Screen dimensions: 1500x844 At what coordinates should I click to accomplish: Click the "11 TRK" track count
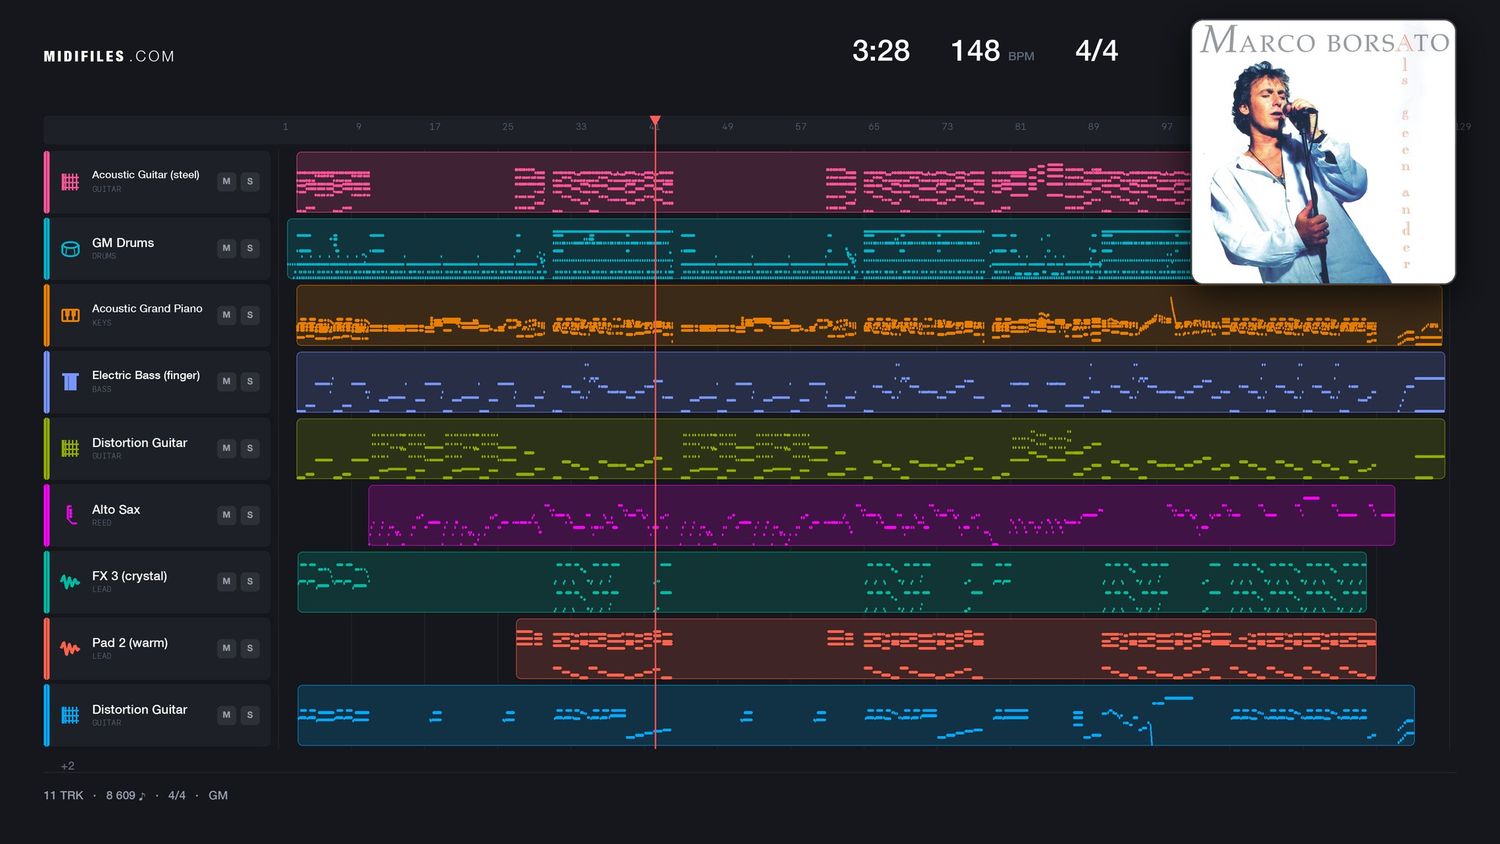pyautogui.click(x=63, y=796)
